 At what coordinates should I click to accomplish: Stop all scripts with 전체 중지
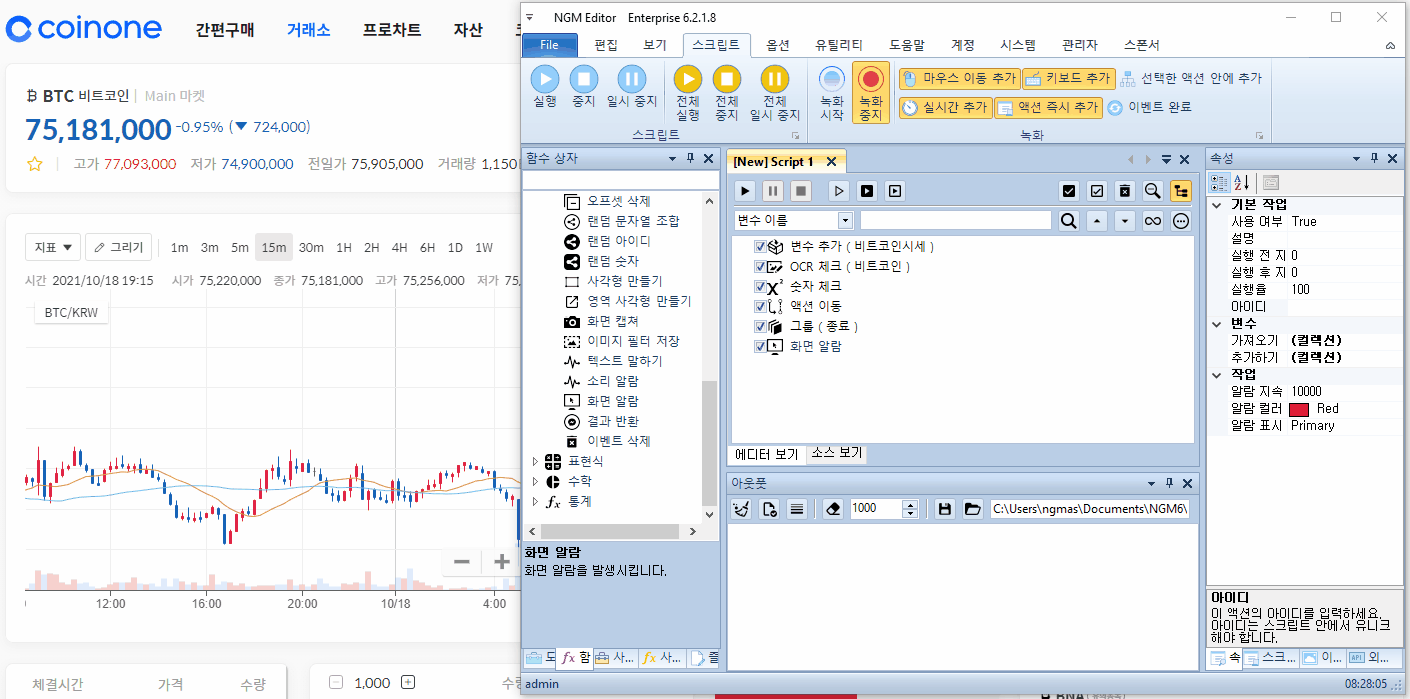(x=727, y=93)
